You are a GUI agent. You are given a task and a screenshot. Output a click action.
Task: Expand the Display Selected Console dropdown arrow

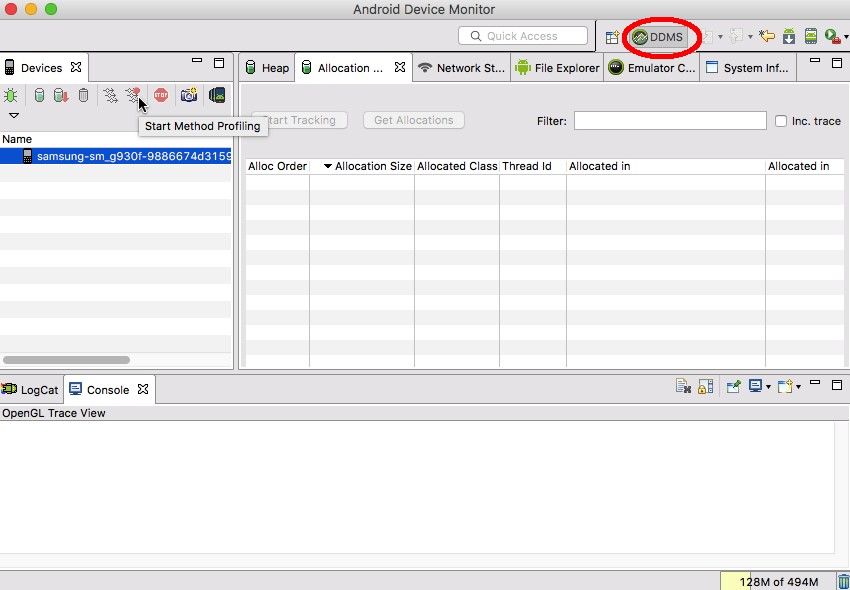tap(768, 387)
